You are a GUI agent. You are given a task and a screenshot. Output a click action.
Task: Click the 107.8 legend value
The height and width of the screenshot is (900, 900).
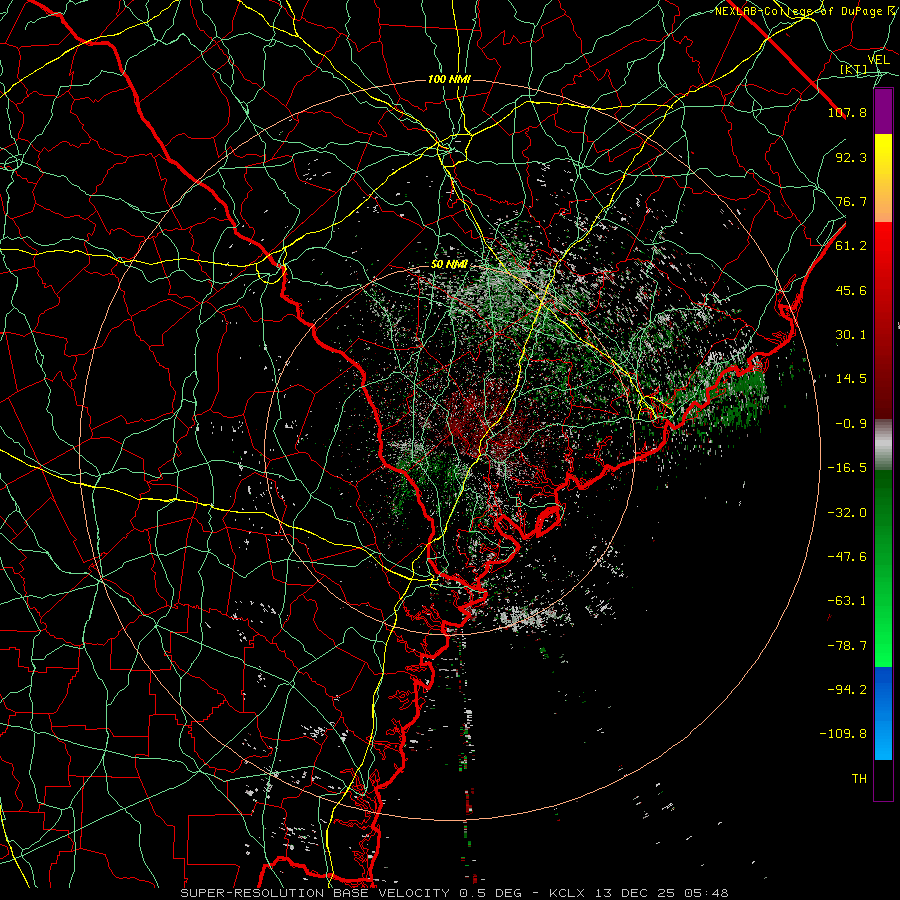pos(847,112)
